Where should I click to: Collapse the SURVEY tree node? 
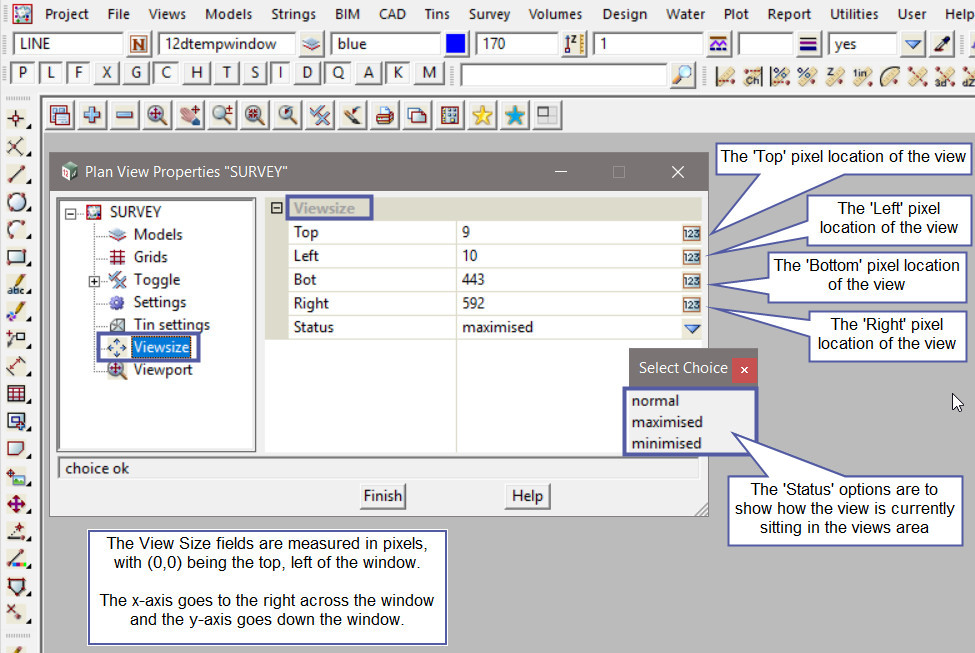70,213
